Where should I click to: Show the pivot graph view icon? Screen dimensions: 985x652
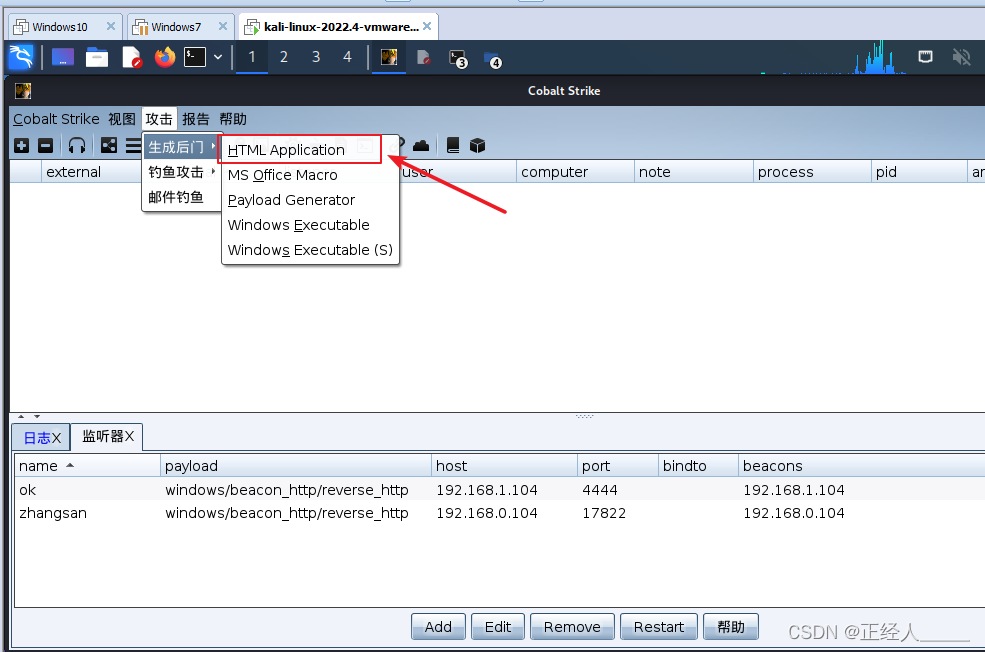tap(109, 146)
